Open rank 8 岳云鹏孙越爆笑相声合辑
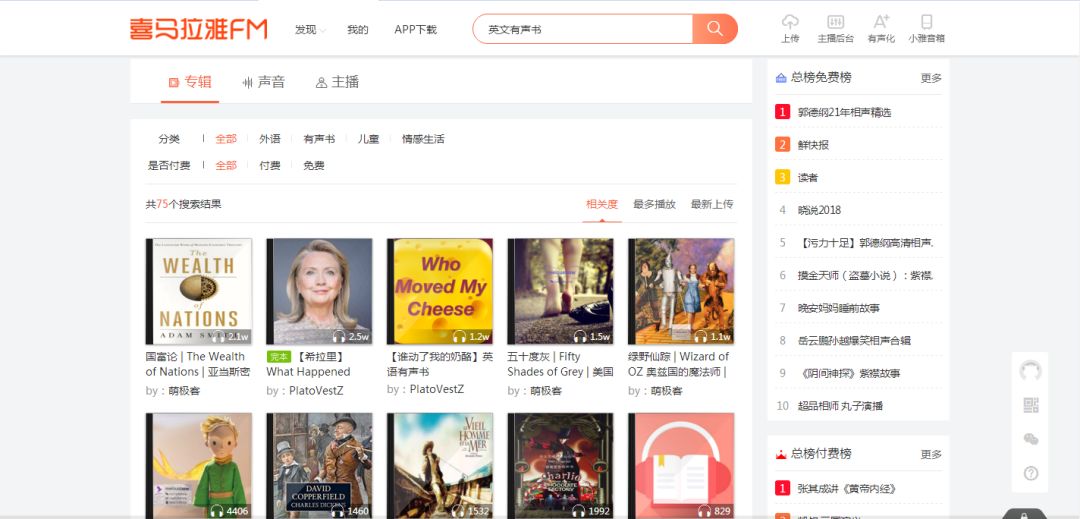 854,341
